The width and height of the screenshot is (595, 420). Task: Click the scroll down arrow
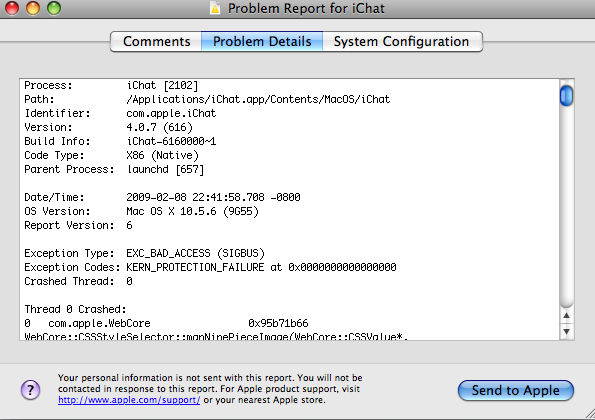pos(567,331)
